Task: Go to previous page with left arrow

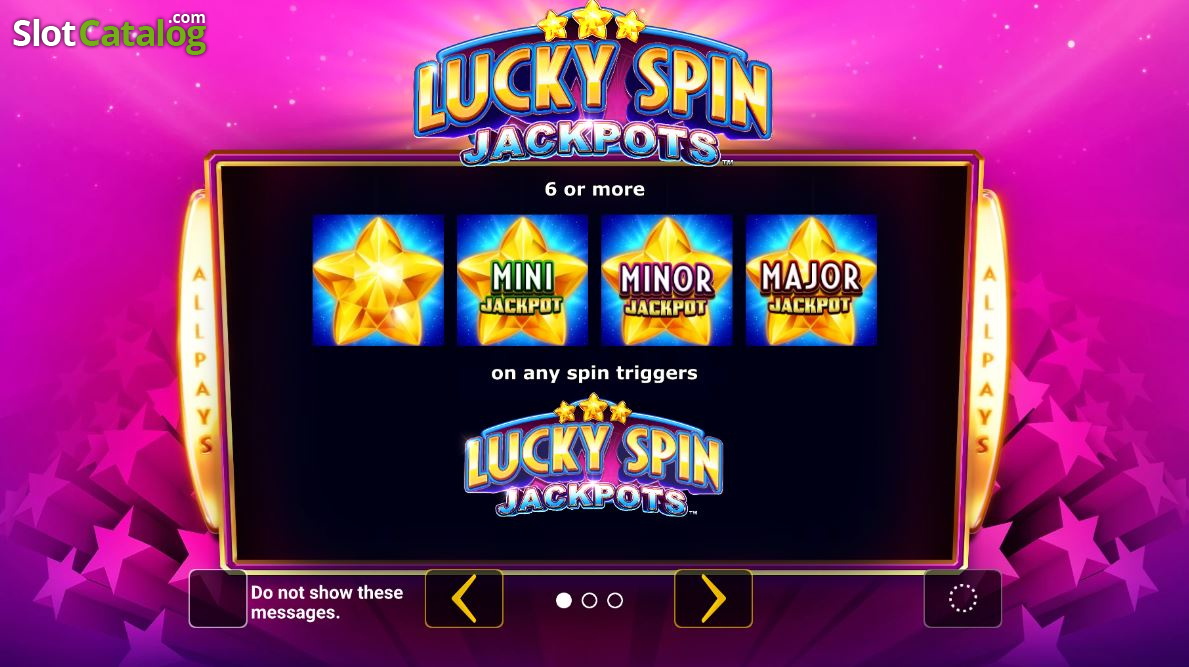Action: coord(464,599)
